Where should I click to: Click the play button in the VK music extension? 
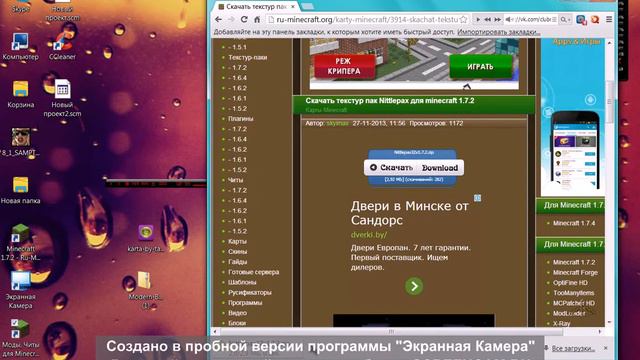[x=478, y=19]
